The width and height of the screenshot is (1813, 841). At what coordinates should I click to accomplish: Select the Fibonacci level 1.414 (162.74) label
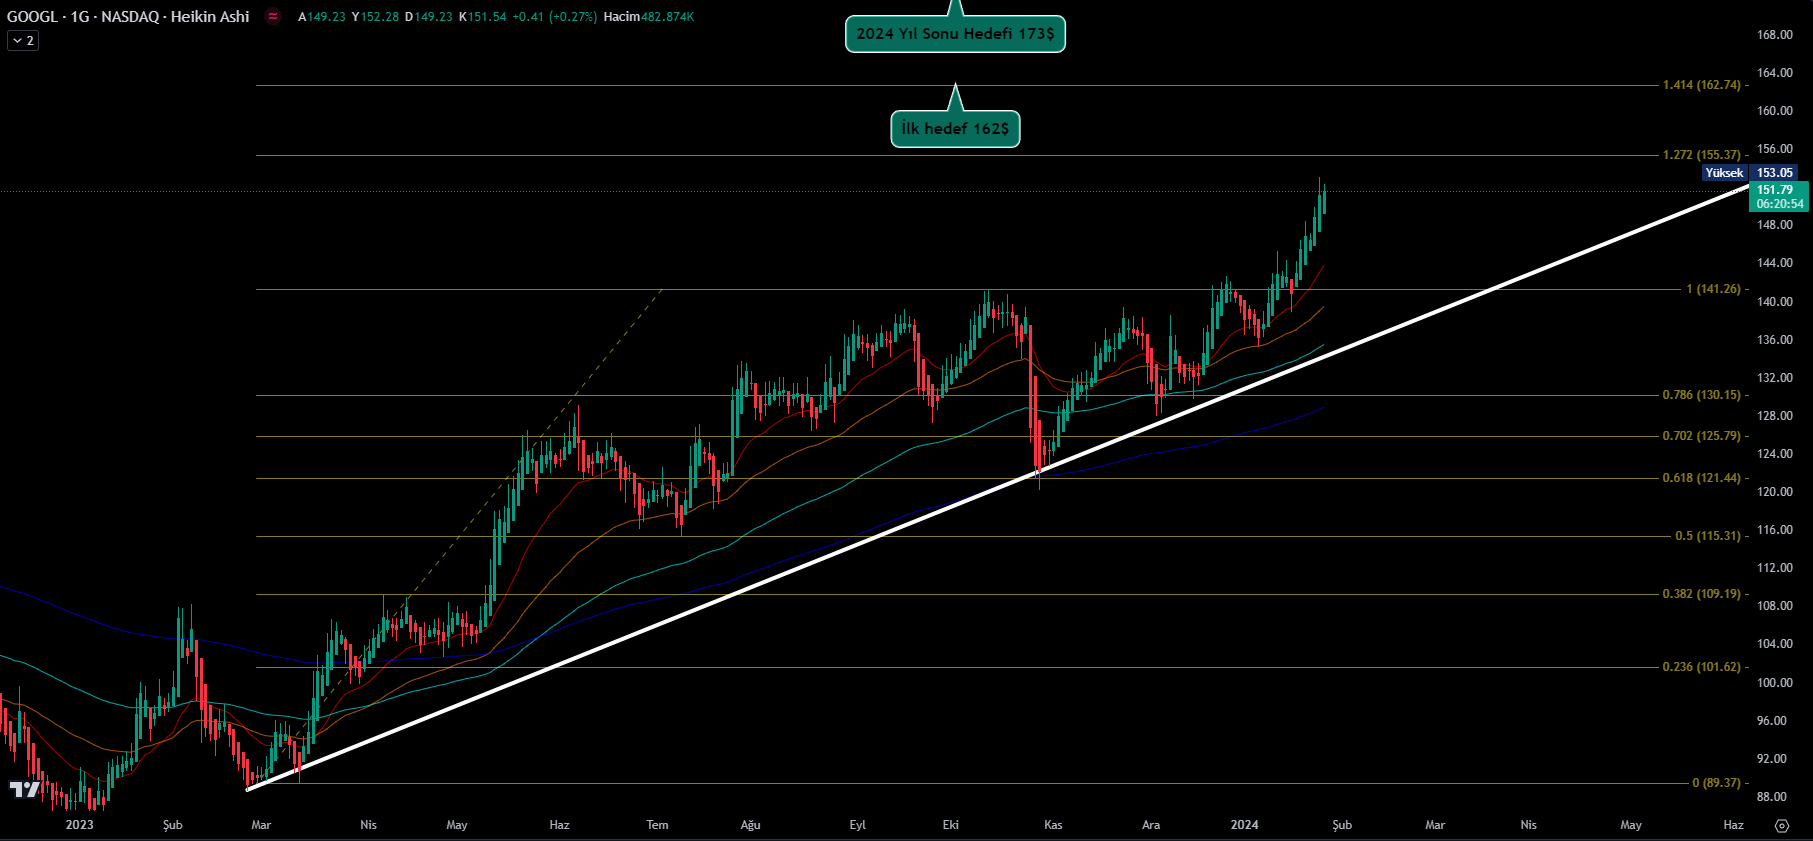1702,85
